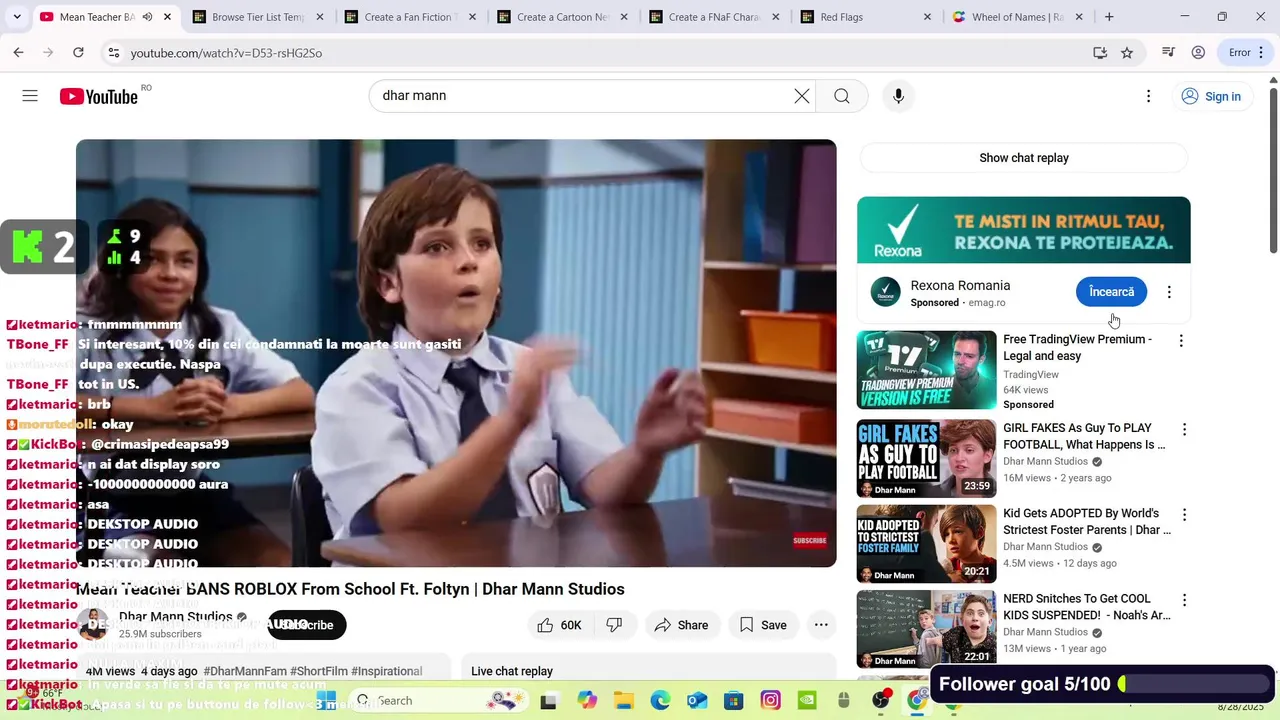Image resolution: width=1280 pixels, height=720 pixels.
Task: Open the Free TradingView Premium title
Action: [x=1077, y=347]
